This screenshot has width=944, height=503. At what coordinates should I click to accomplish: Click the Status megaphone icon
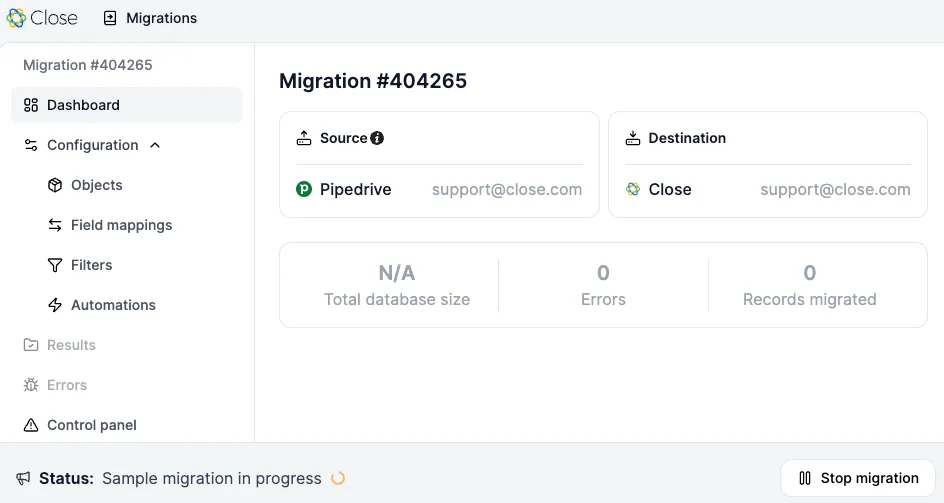pyautogui.click(x=23, y=478)
